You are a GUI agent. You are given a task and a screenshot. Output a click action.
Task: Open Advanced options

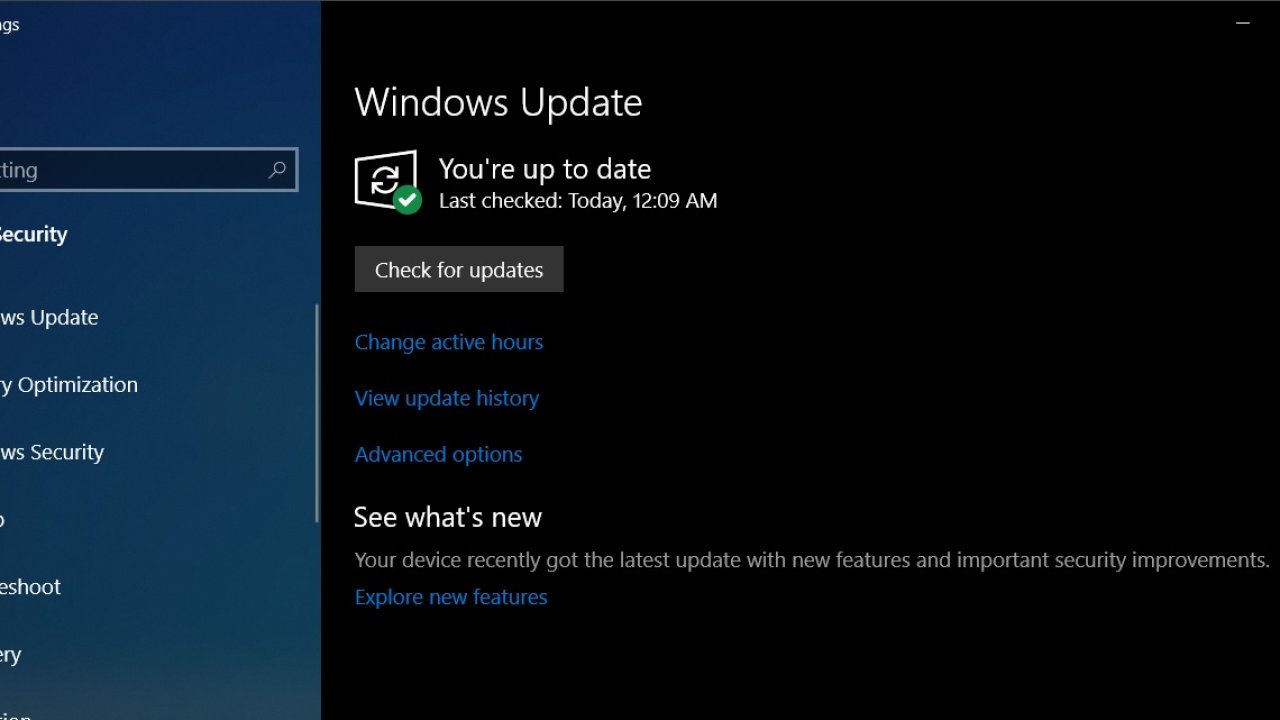tap(438, 454)
